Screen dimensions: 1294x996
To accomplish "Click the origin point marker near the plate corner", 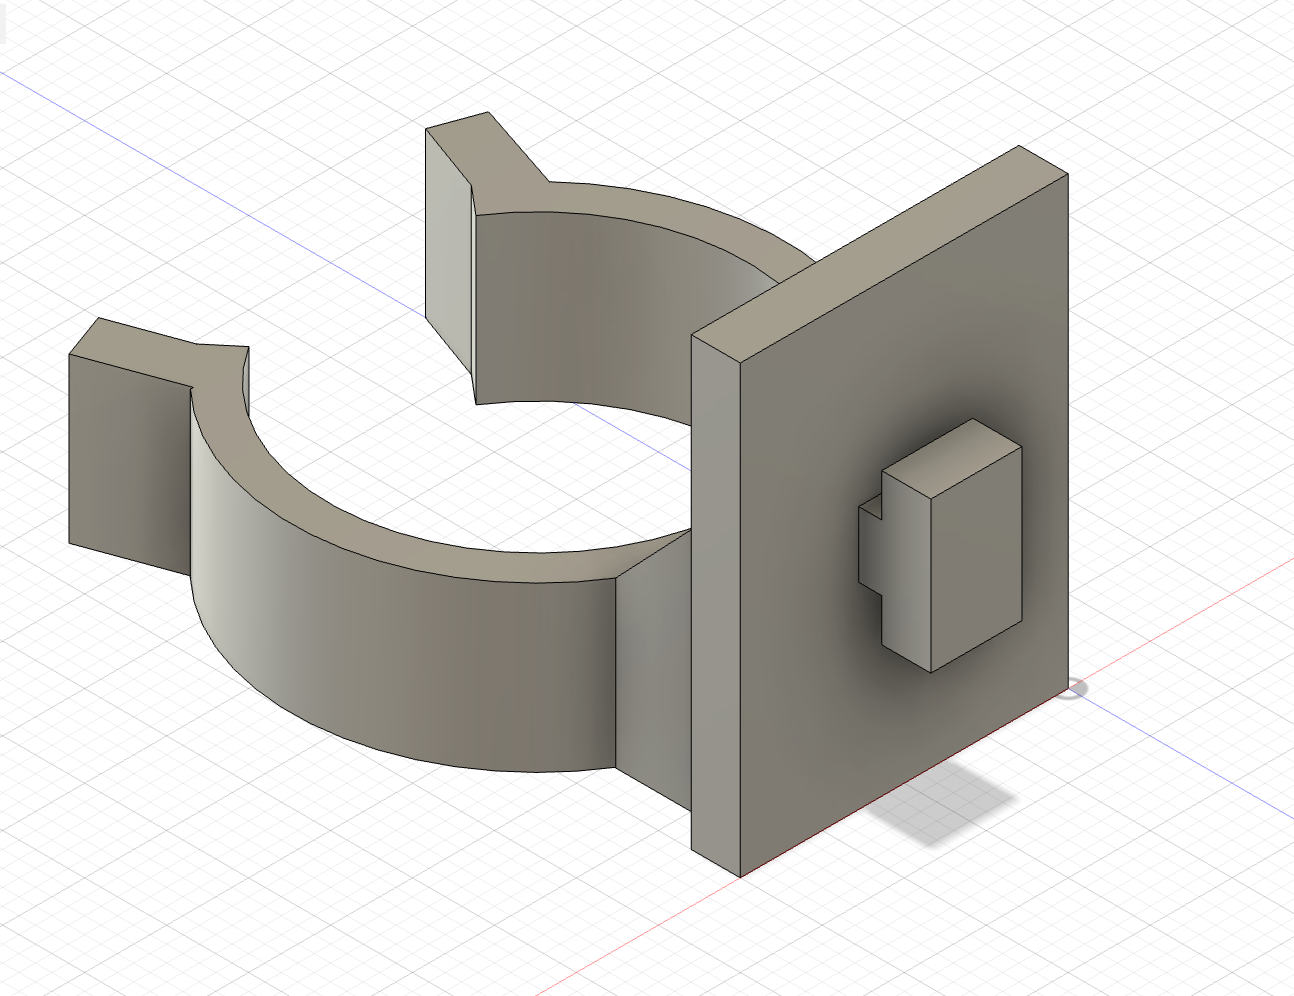I will click(x=1072, y=688).
